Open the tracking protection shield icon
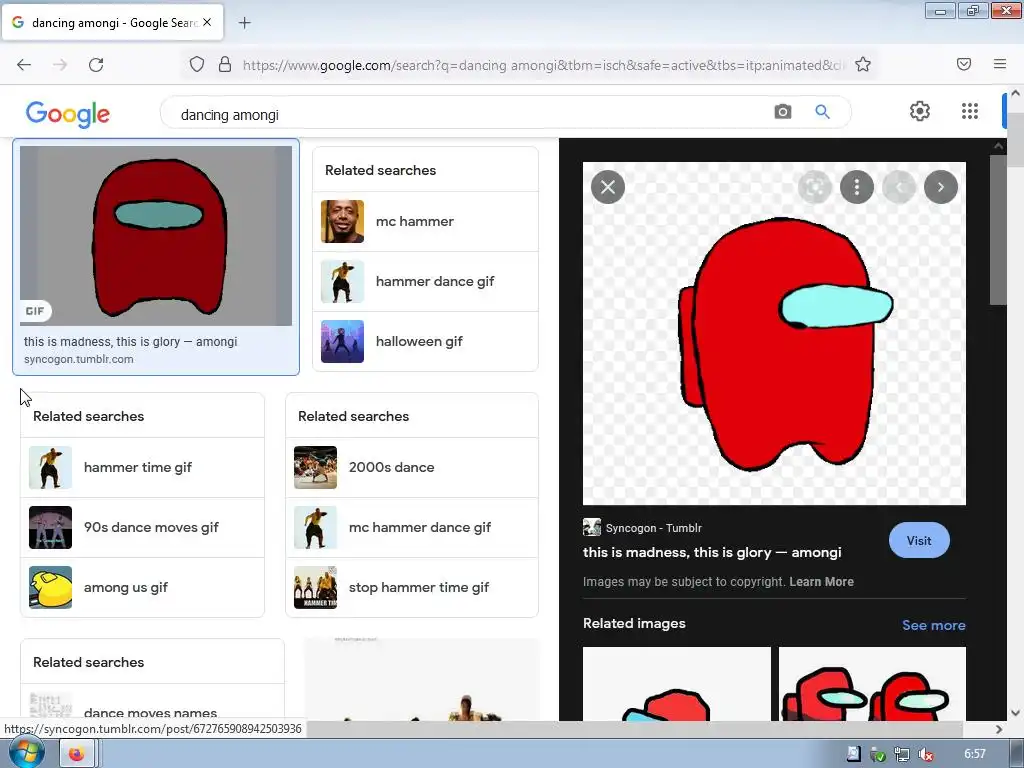The height and width of the screenshot is (768, 1024). [197, 65]
